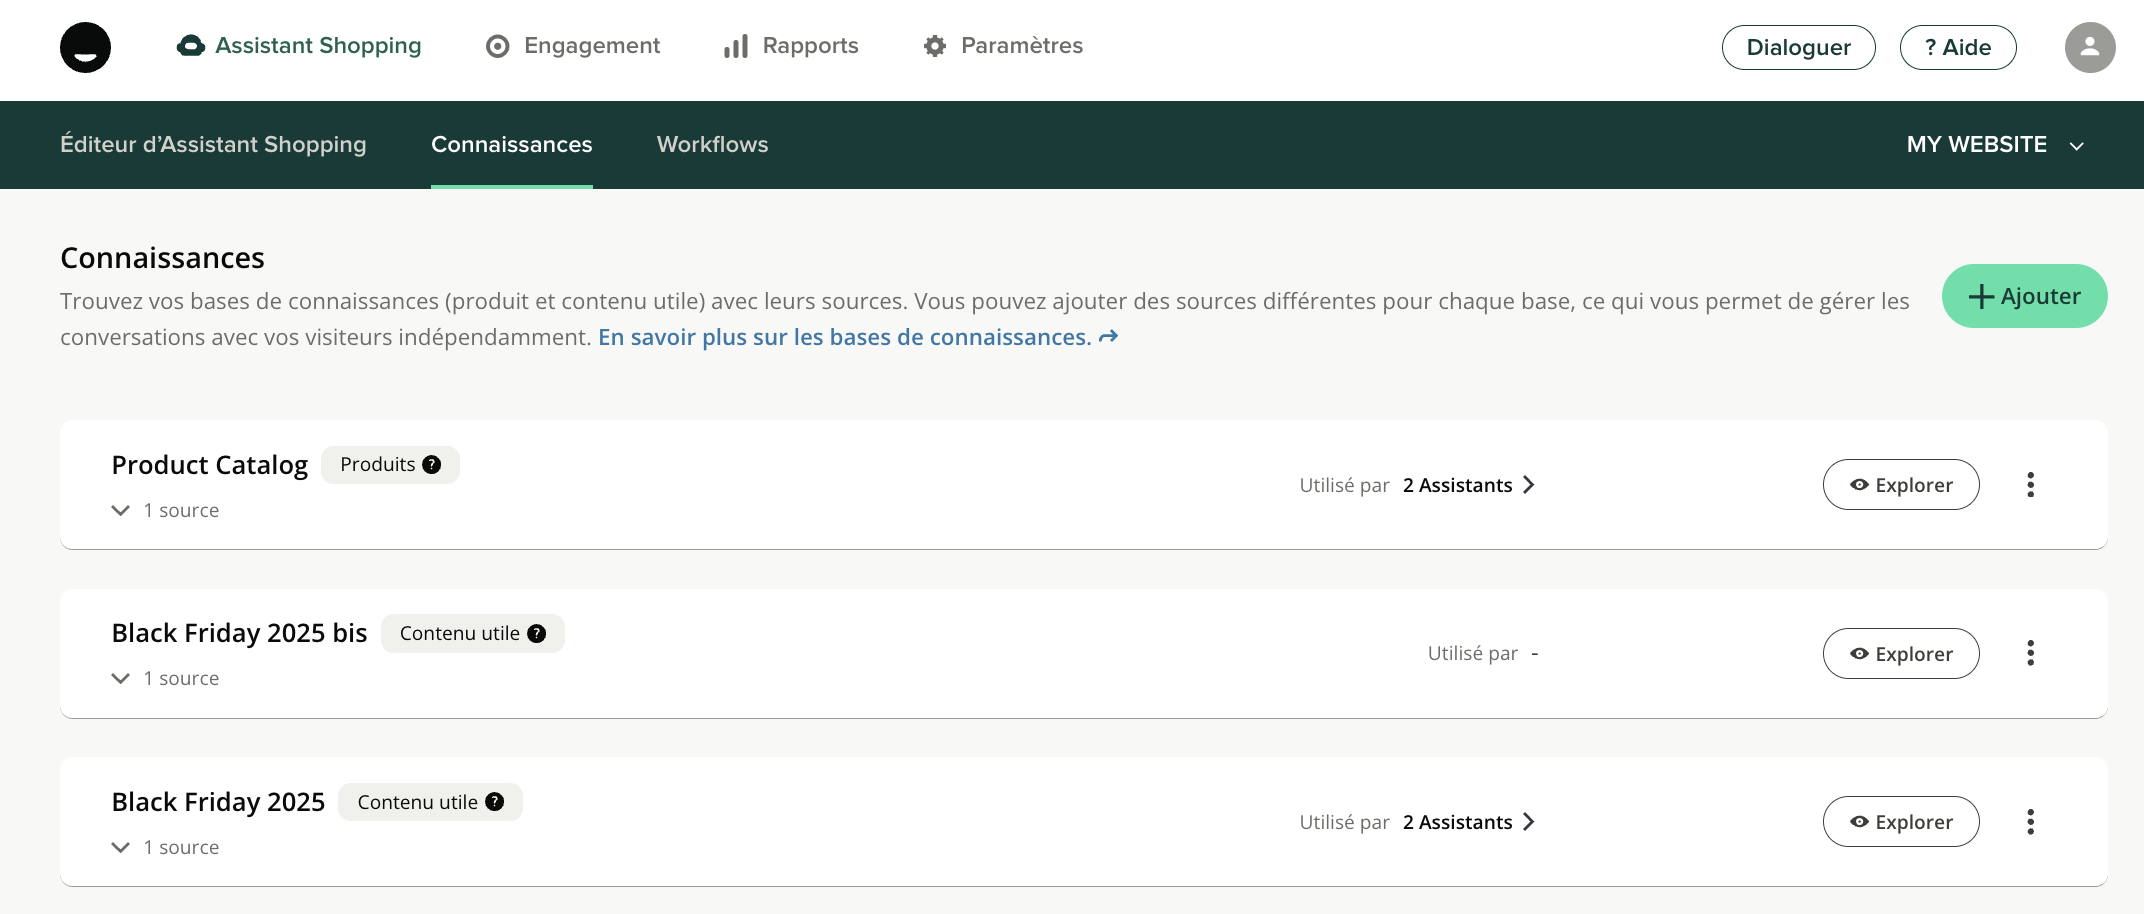Click help icon on Black Friday 2025 tag
This screenshot has height=914, width=2144.
[x=495, y=802]
